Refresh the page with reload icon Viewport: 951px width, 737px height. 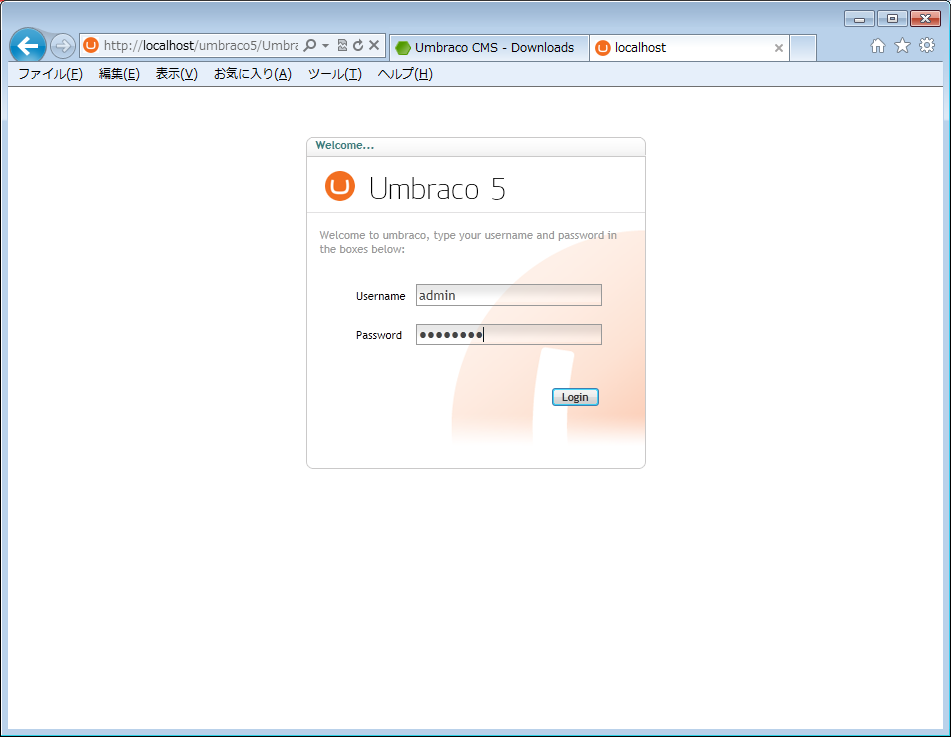(x=358, y=46)
